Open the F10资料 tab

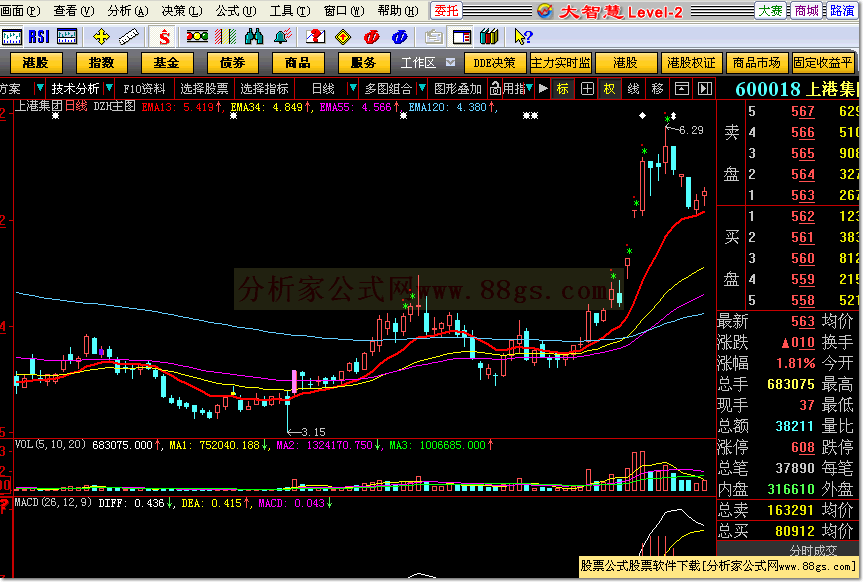pos(144,88)
